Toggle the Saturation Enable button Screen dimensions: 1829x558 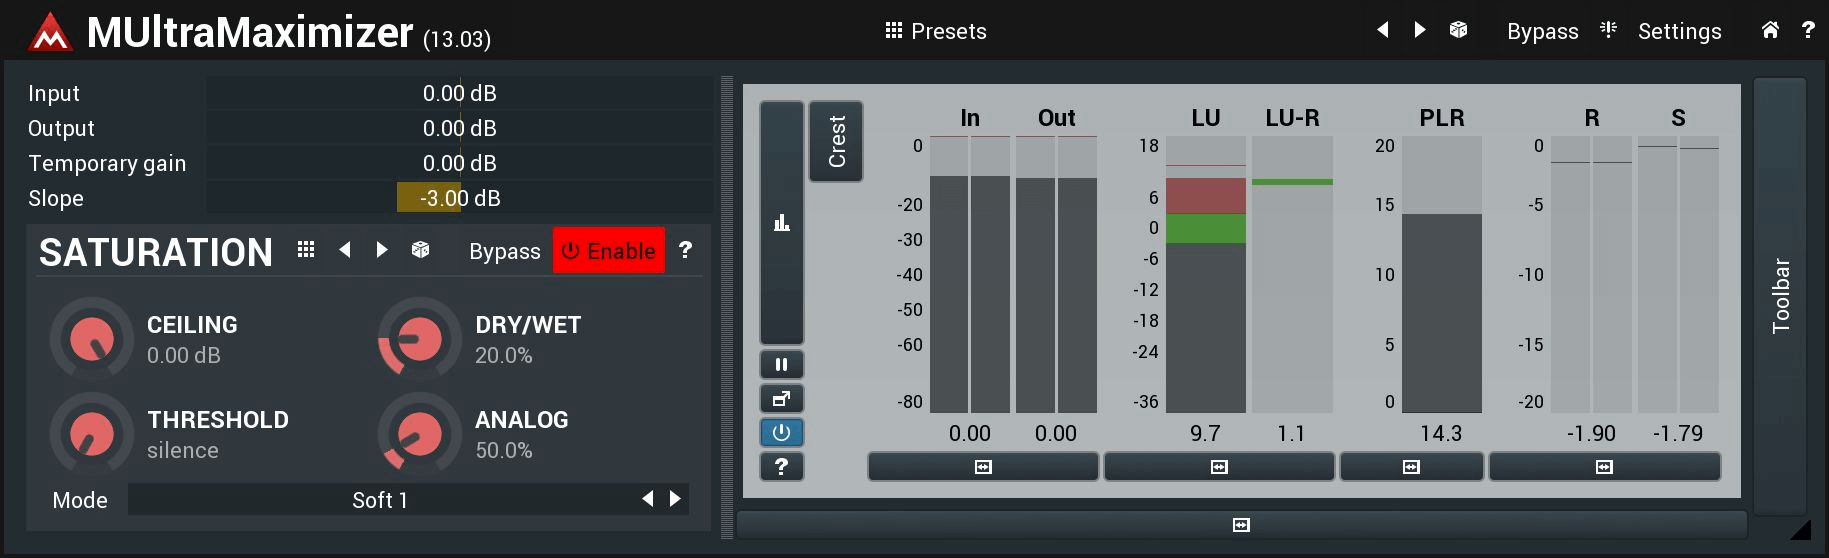[608, 251]
